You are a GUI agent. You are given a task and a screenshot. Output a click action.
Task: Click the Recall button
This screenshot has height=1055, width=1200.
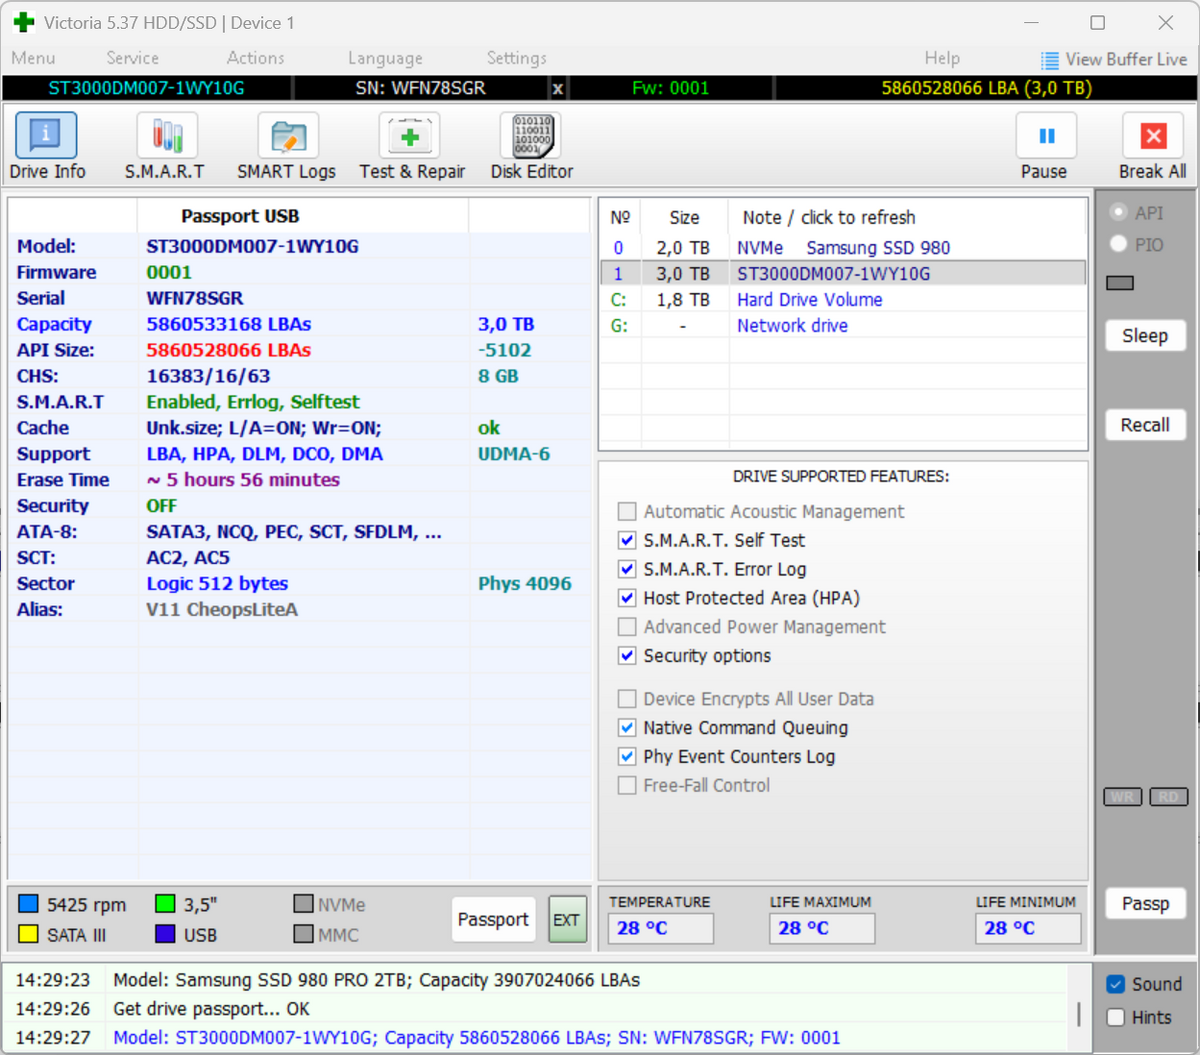(1145, 425)
